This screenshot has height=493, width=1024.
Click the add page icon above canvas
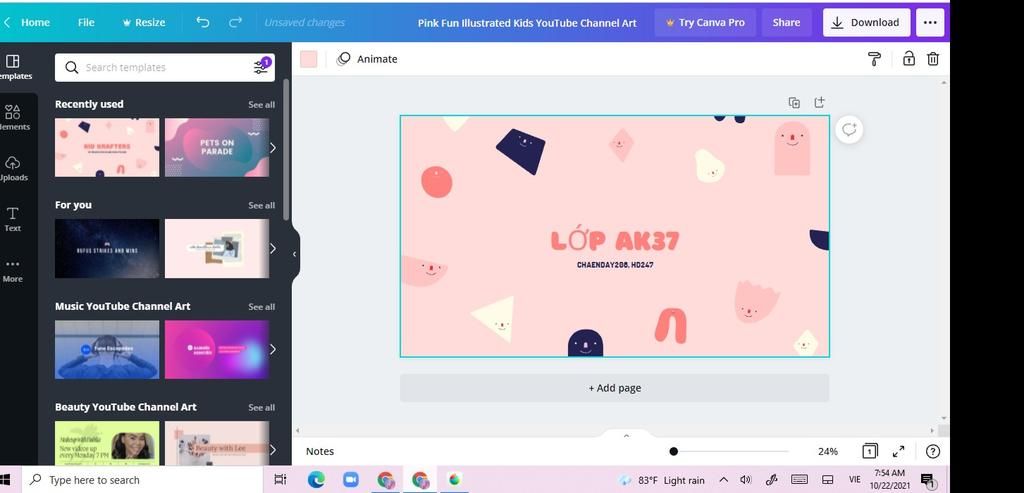[x=819, y=103]
